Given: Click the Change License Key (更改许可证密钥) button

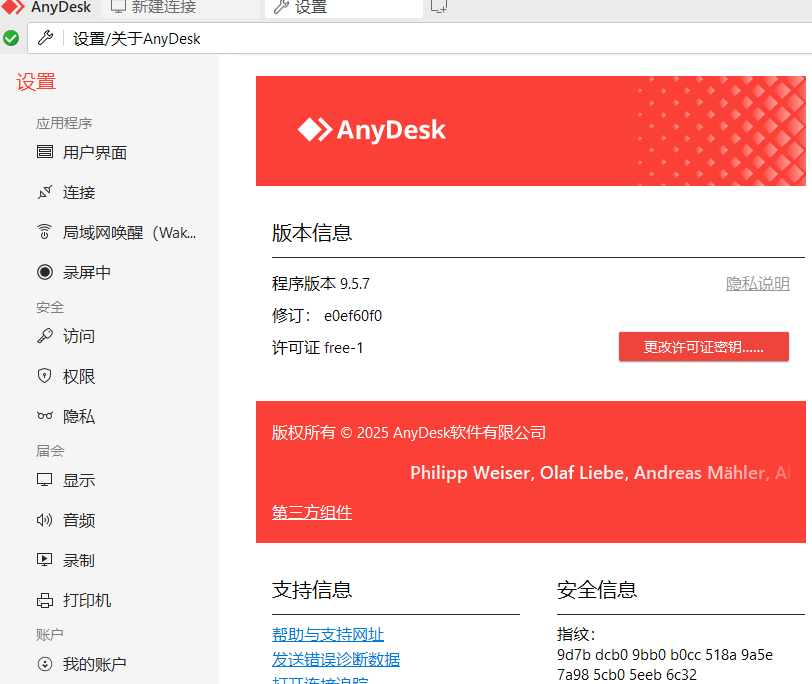Looking at the screenshot, I should click(703, 347).
